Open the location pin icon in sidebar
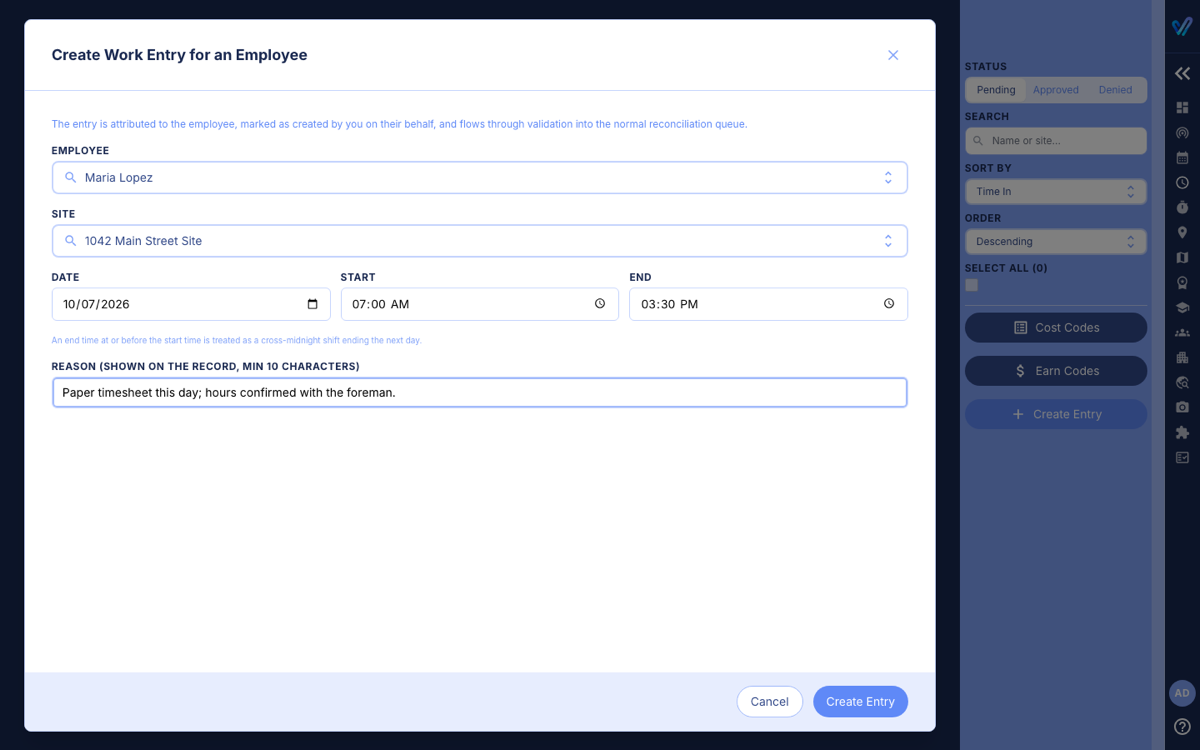Viewport: 1200px width, 750px height. pos(1182,233)
